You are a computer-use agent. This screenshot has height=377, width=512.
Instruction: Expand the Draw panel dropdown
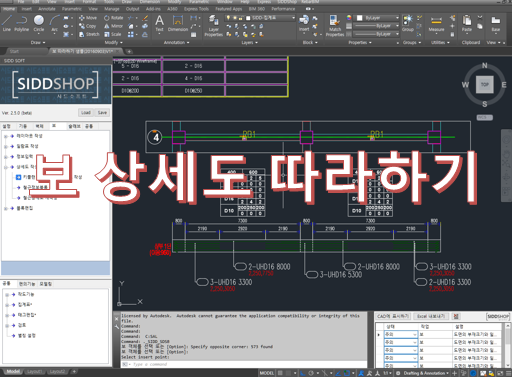point(38,43)
